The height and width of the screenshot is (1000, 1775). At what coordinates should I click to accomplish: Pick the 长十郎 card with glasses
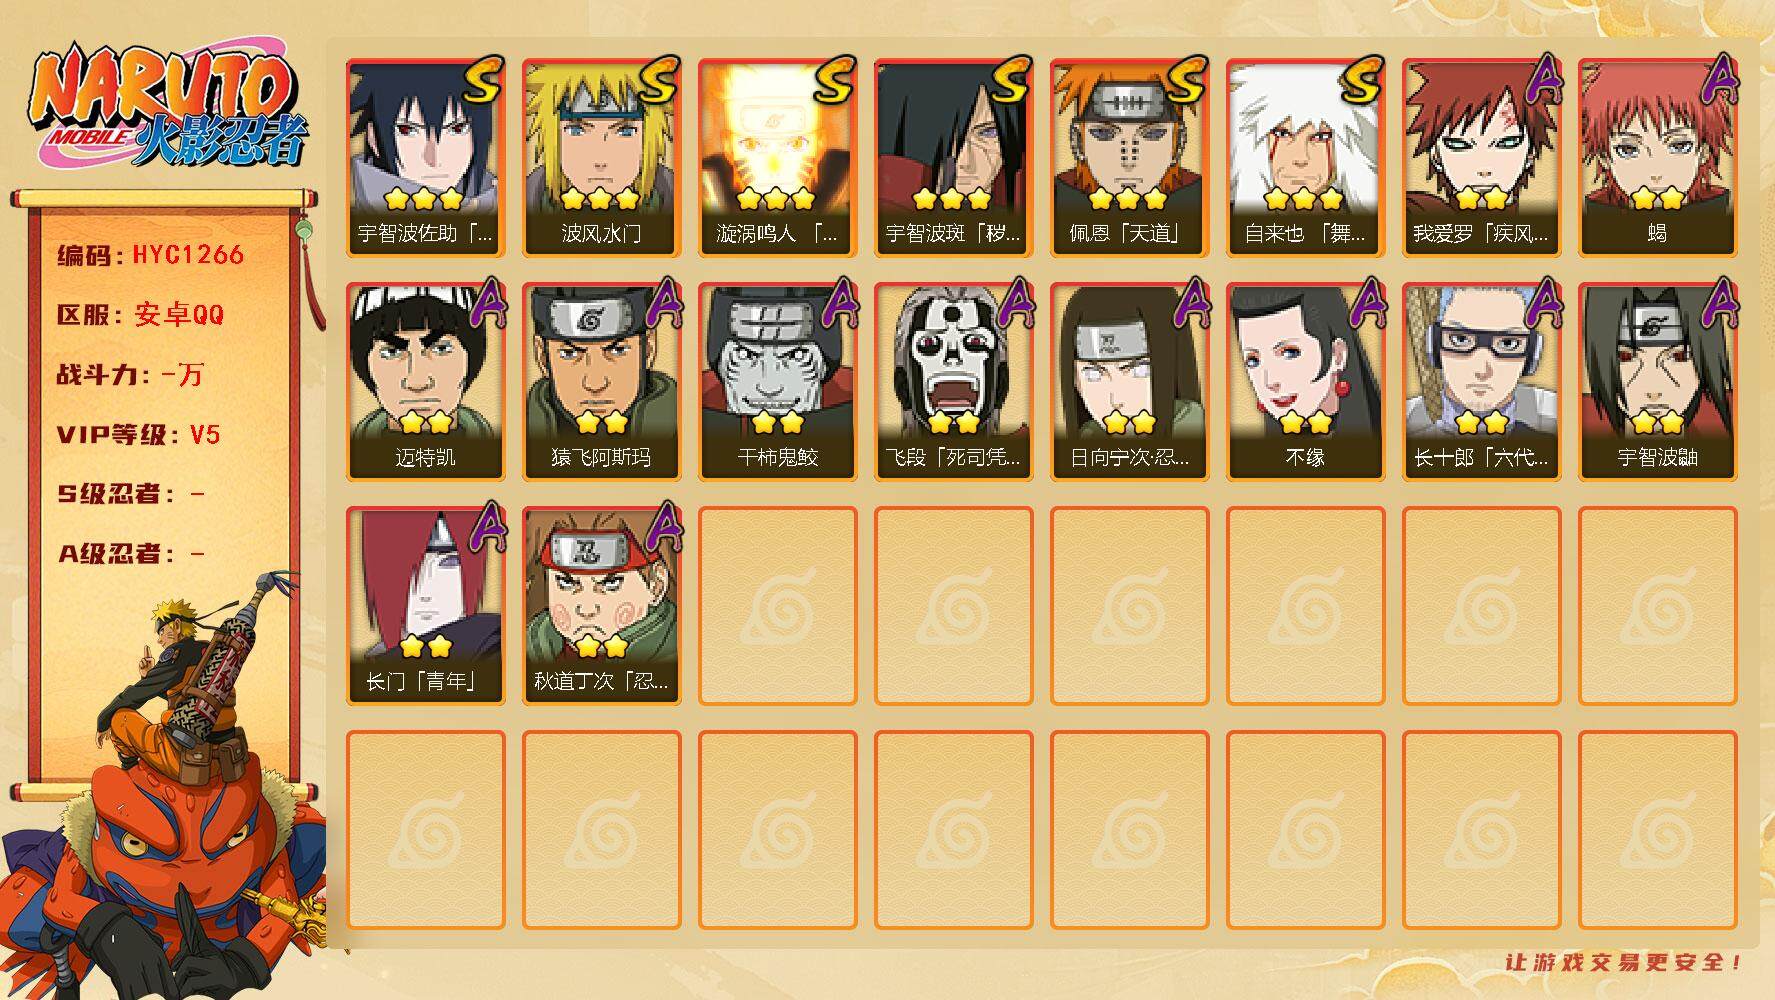[1481, 381]
